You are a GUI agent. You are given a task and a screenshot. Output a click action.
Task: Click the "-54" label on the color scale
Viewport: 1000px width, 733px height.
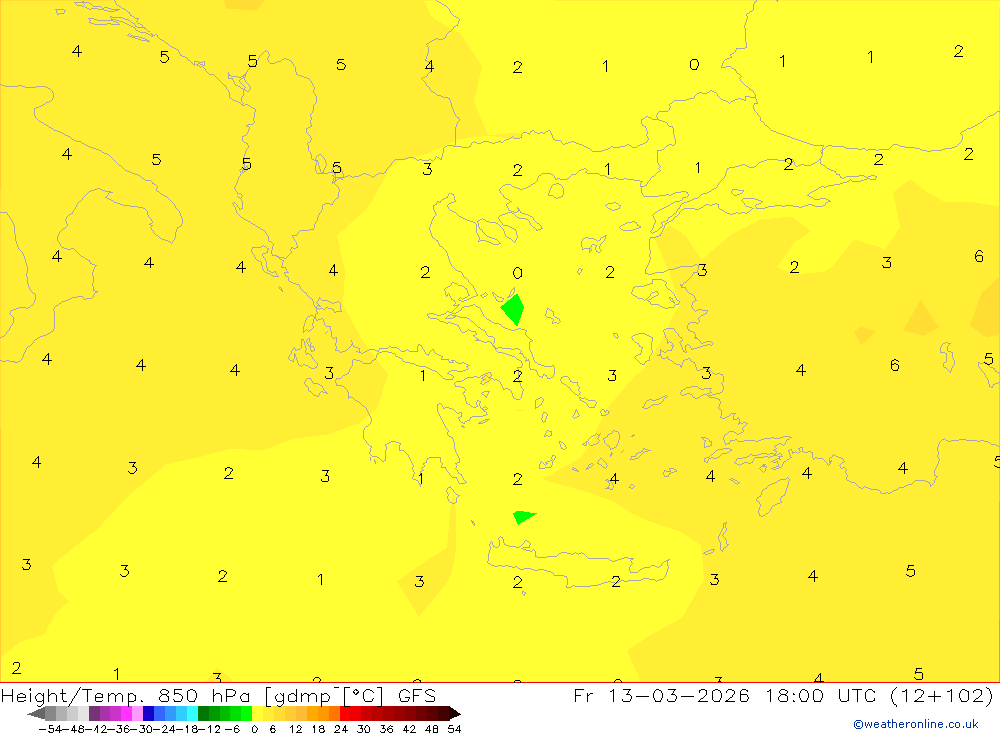click(50, 729)
